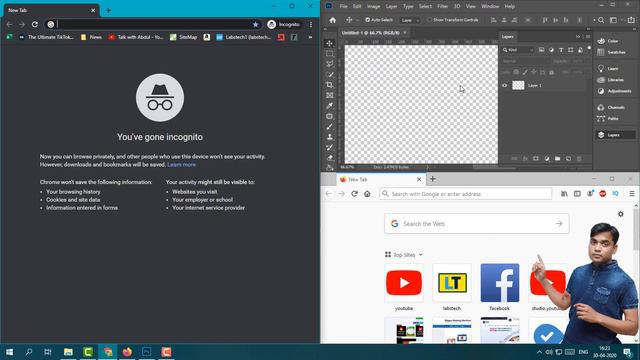The height and width of the screenshot is (360, 640).
Task: Select the Clone Stamp tool in Photoshop
Action: tap(329, 137)
